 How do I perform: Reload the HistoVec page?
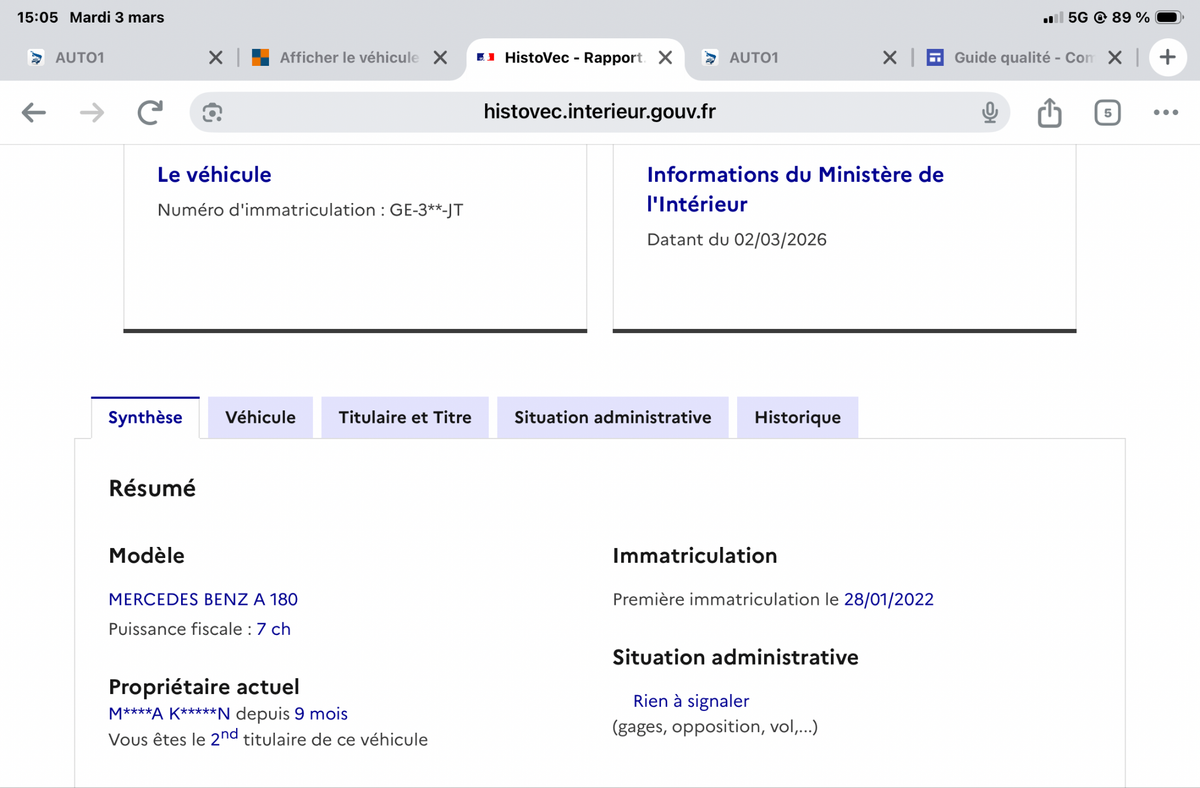[150, 113]
